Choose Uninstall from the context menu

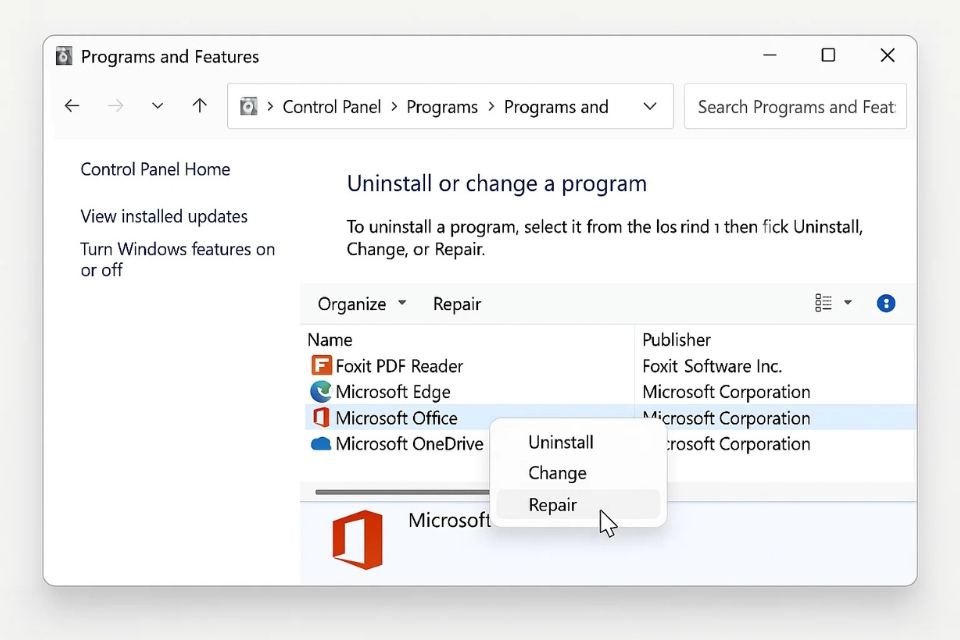[x=561, y=442]
